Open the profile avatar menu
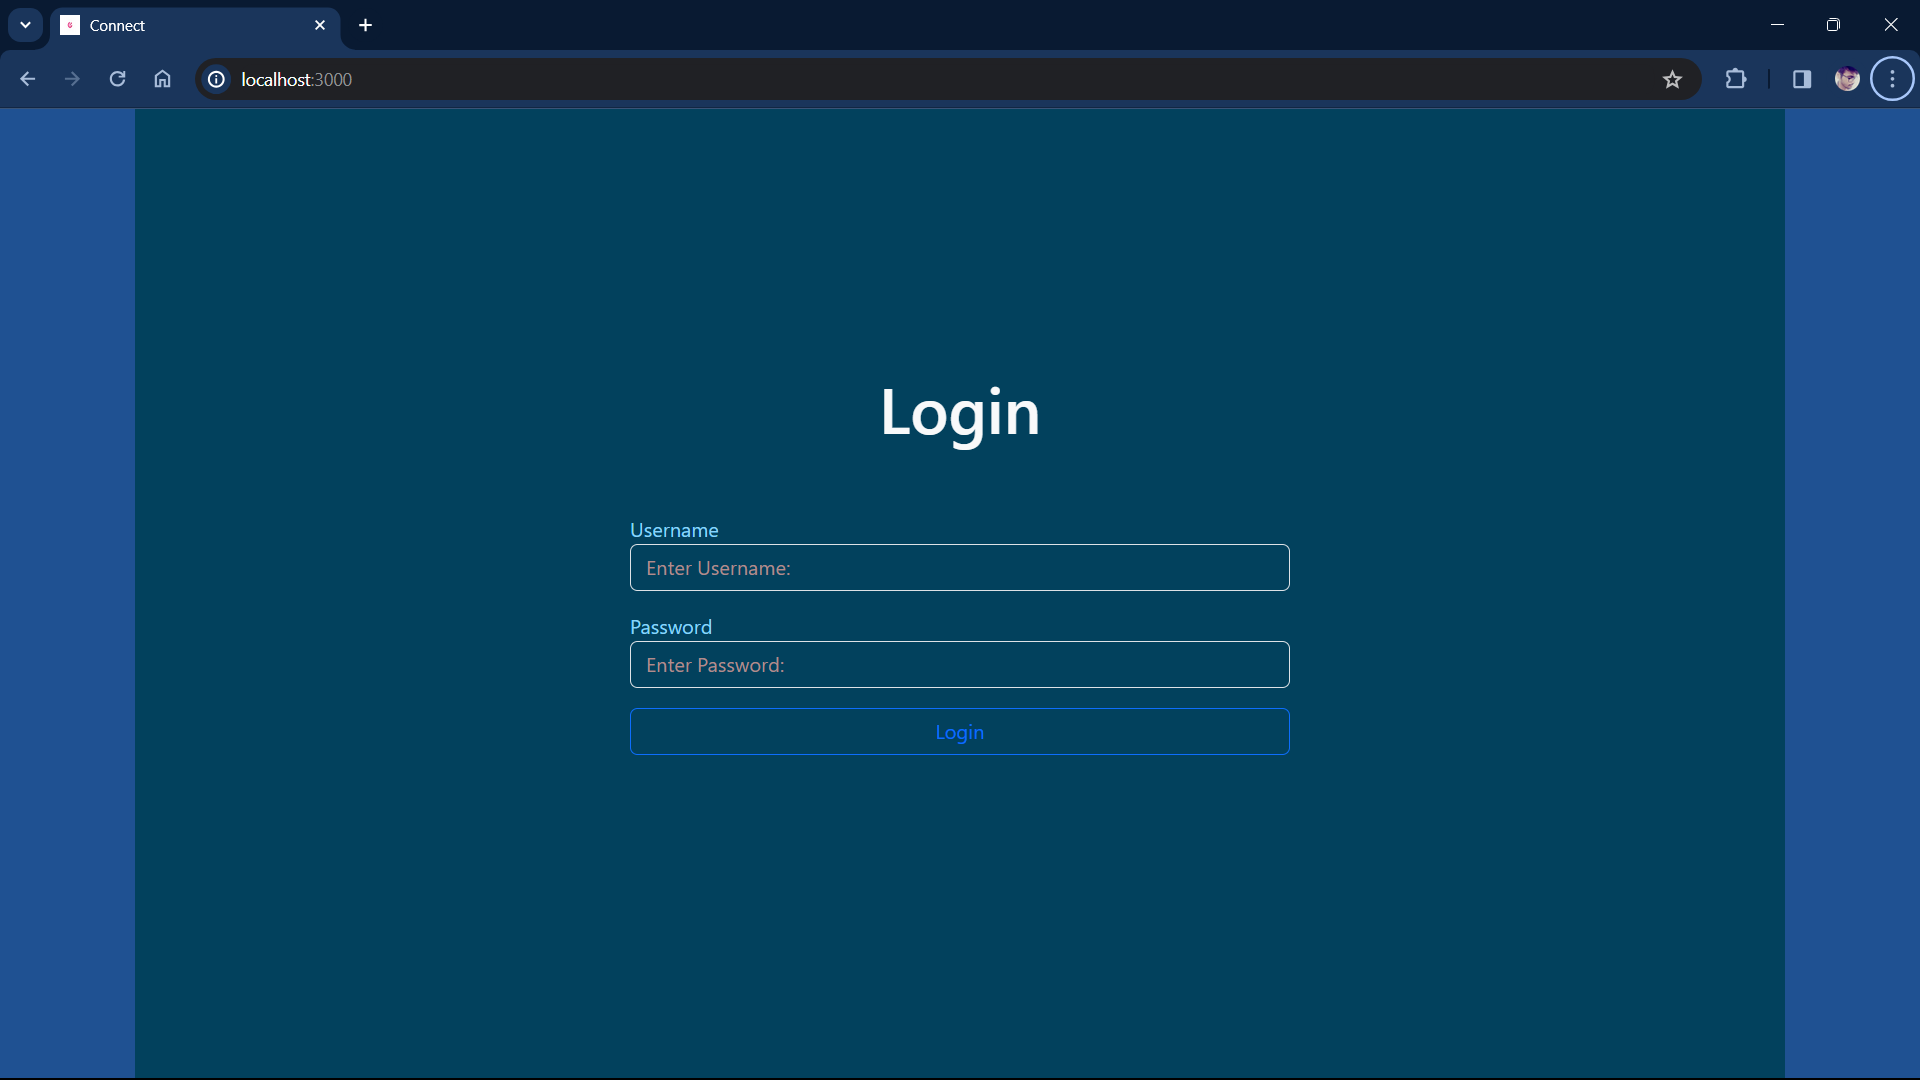The image size is (1920, 1080). [1847, 79]
